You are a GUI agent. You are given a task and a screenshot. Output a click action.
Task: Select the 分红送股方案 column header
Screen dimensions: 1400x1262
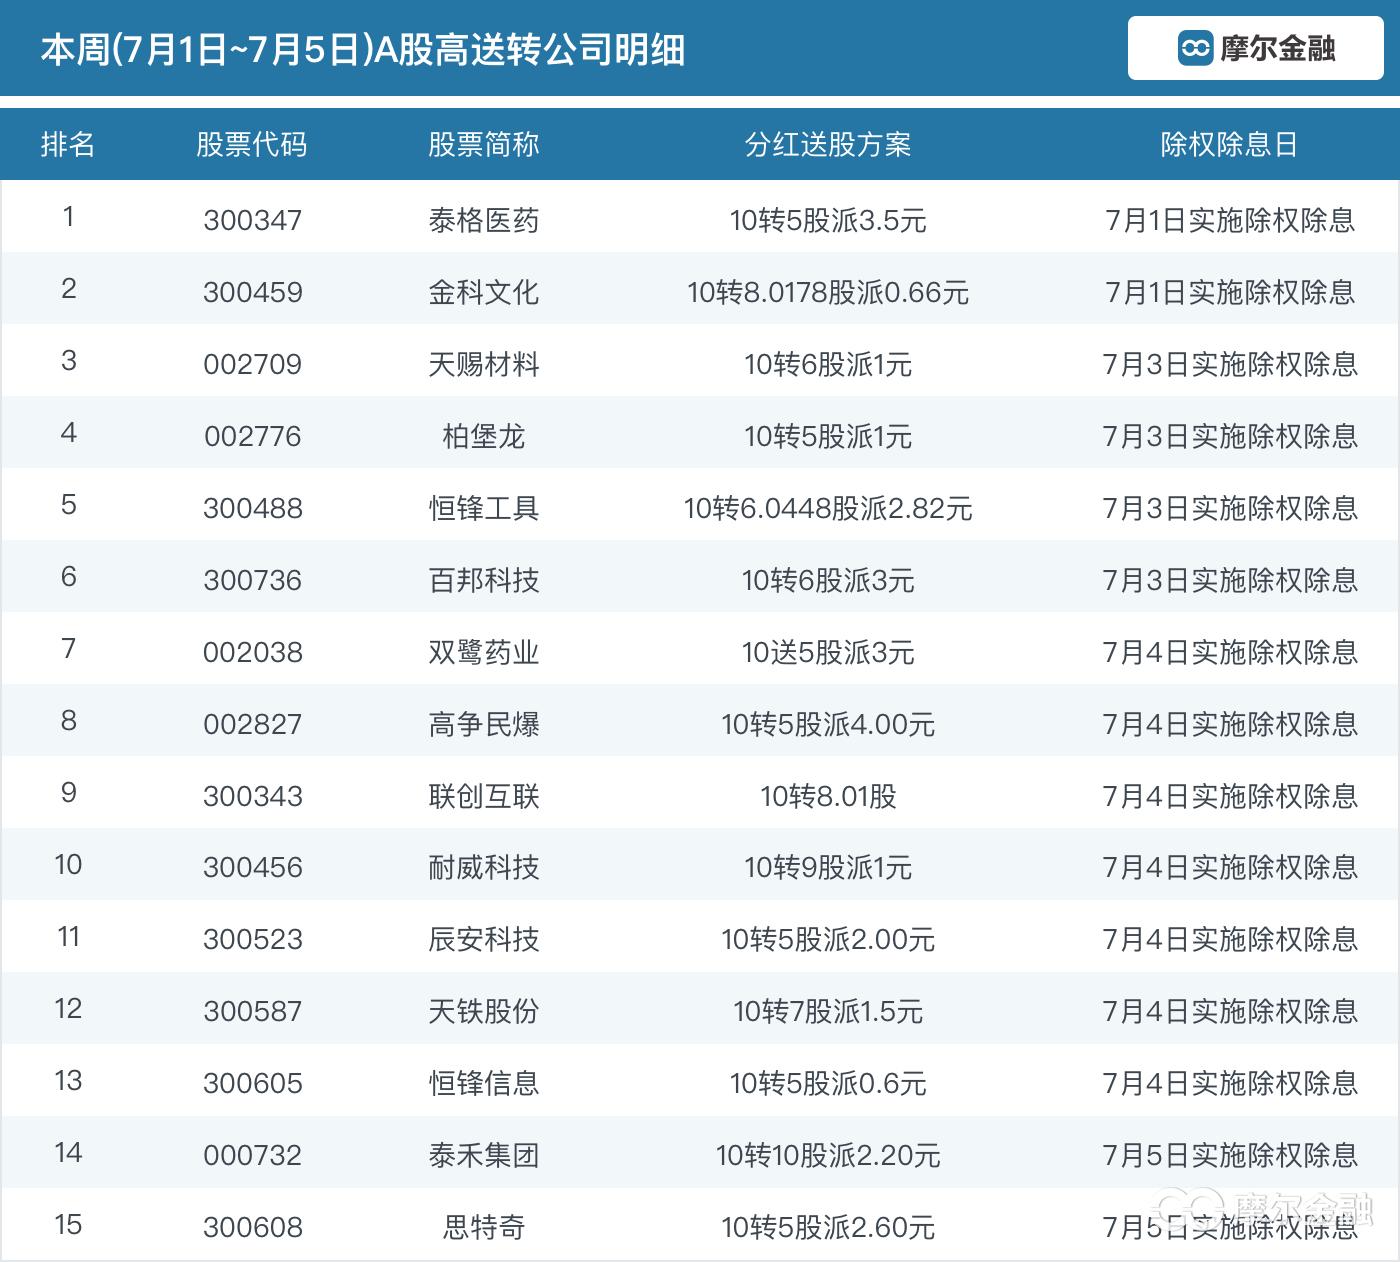(x=828, y=145)
